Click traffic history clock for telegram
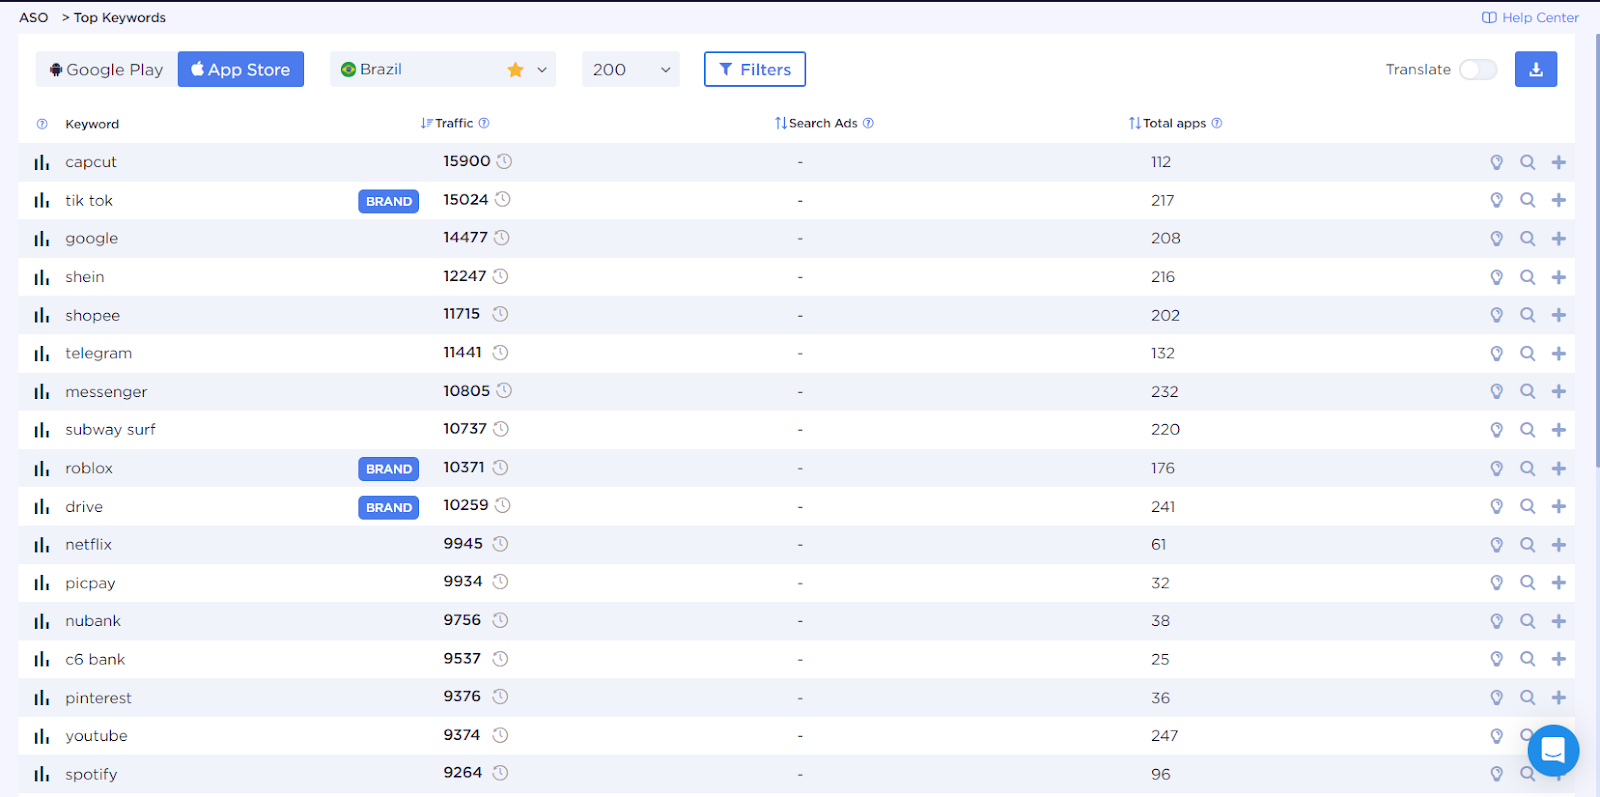This screenshot has width=1600, height=797. (500, 352)
